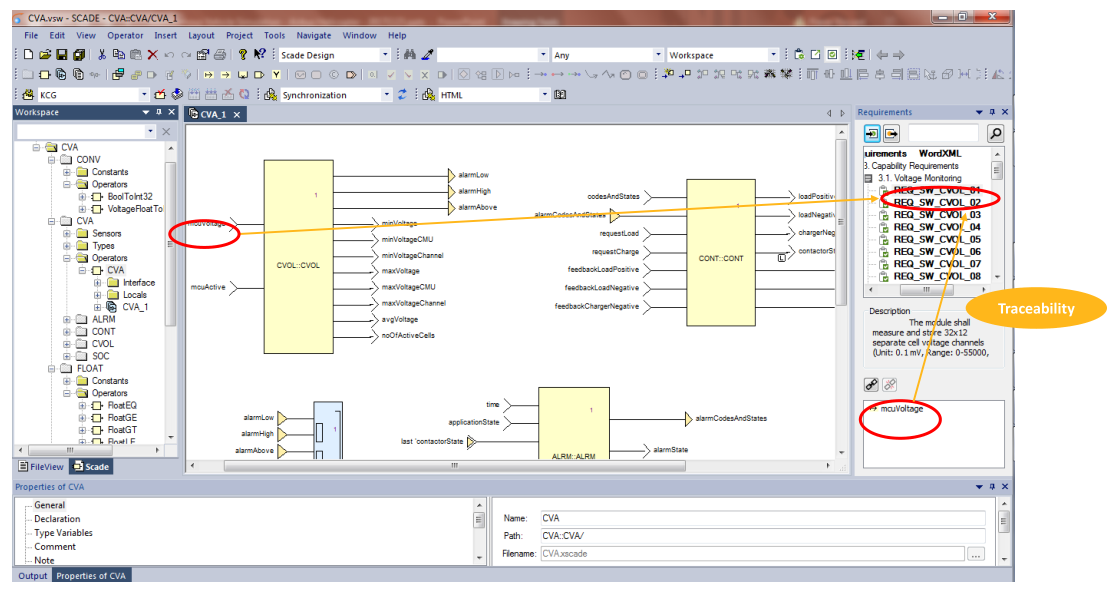Select REQ_SW_CVOL_08 requirement

(936, 276)
